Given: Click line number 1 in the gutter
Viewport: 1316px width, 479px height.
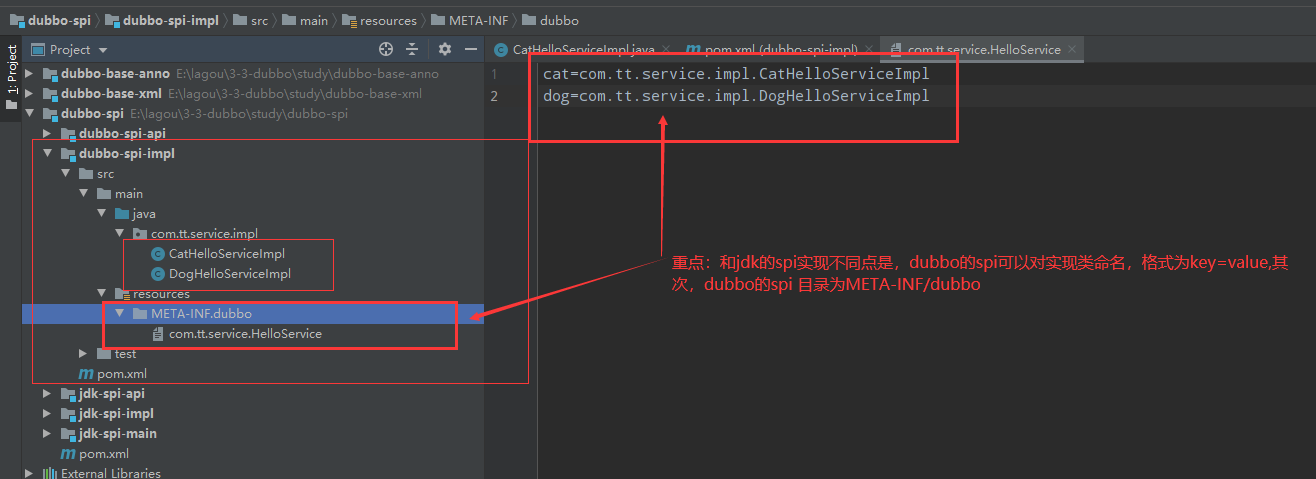Looking at the screenshot, I should pos(494,74).
